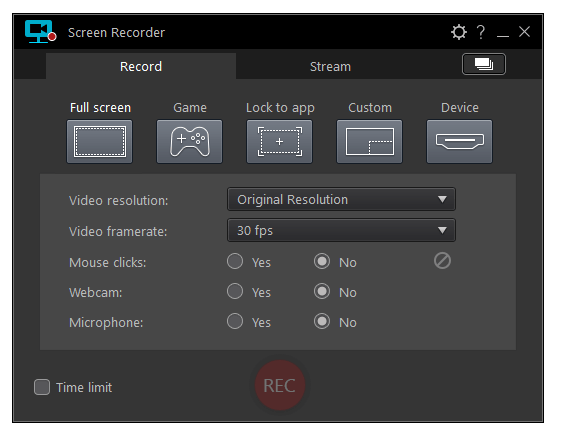
Task: Select Full screen recording mode icon
Action: pyautogui.click(x=99, y=142)
